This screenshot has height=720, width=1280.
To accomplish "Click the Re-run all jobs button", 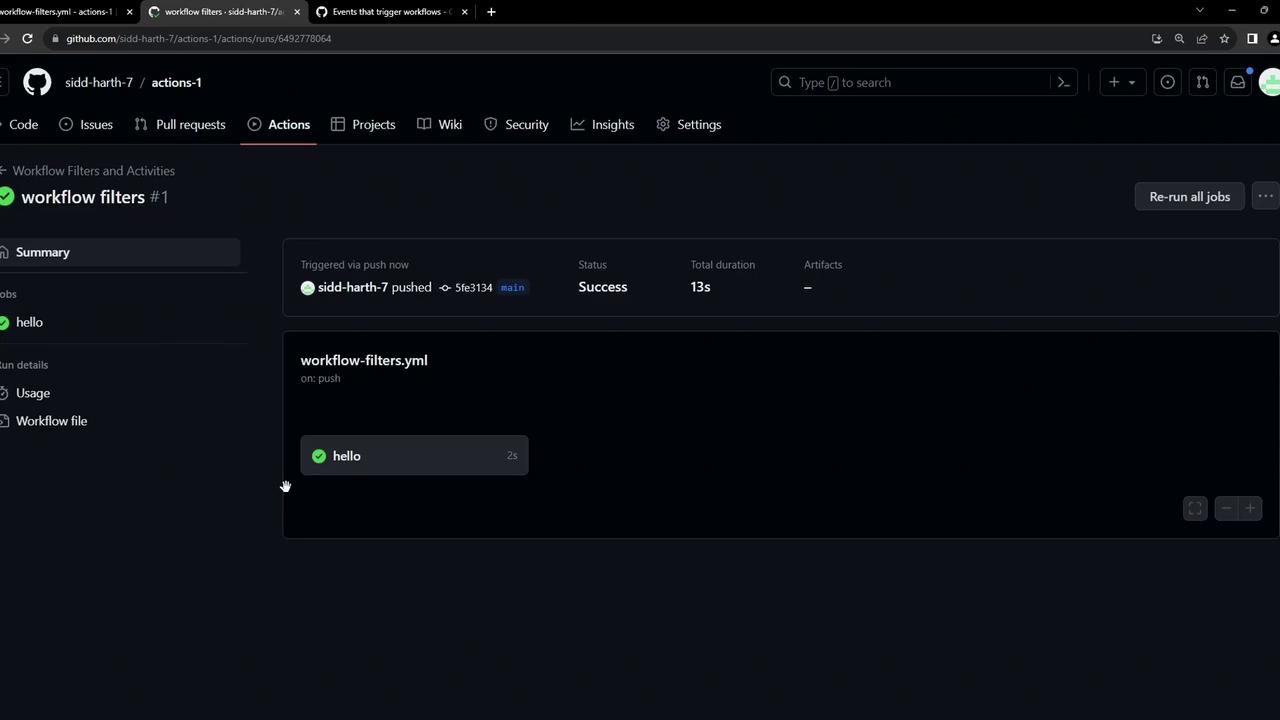I will tap(1189, 196).
